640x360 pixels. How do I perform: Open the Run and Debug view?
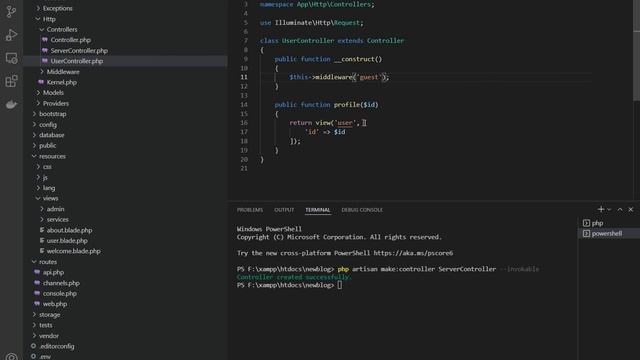click(x=11, y=35)
